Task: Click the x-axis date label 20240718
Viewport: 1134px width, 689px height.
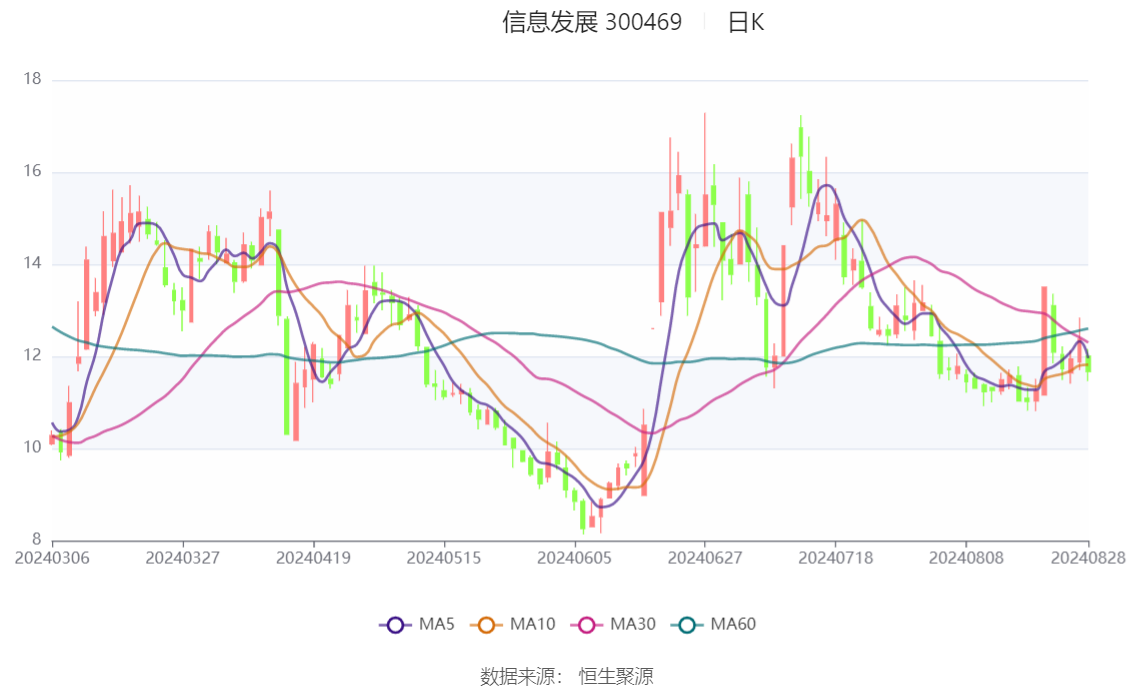Action: (835, 558)
